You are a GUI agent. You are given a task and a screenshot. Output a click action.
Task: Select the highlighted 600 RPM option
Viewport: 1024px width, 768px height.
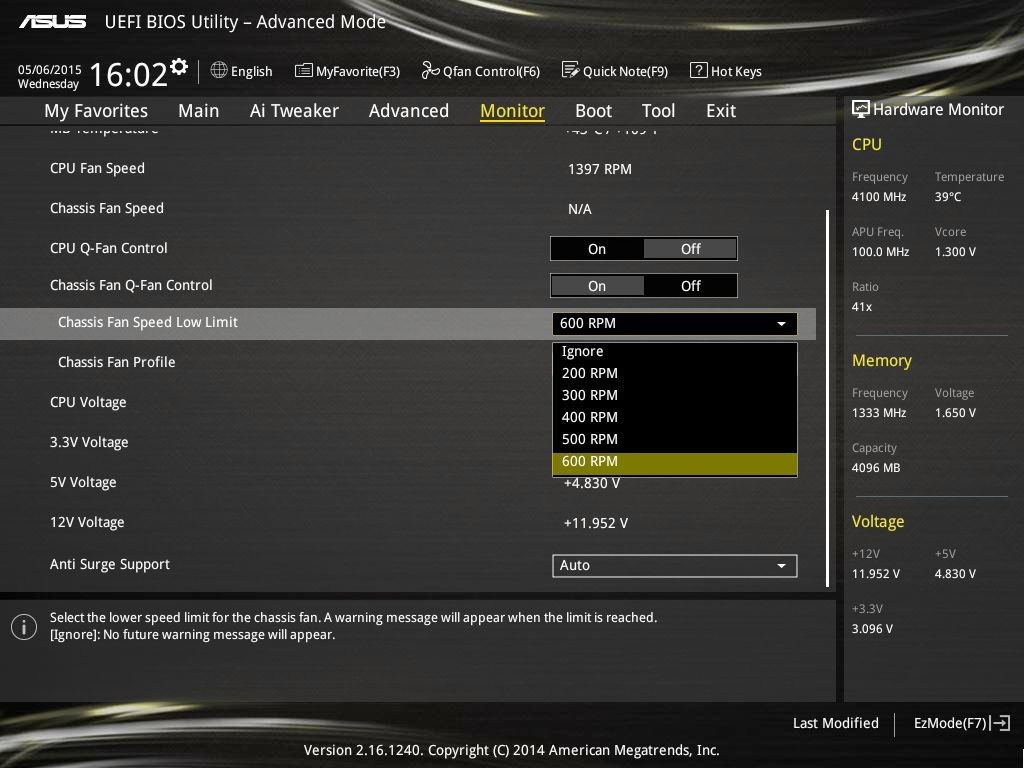point(675,463)
